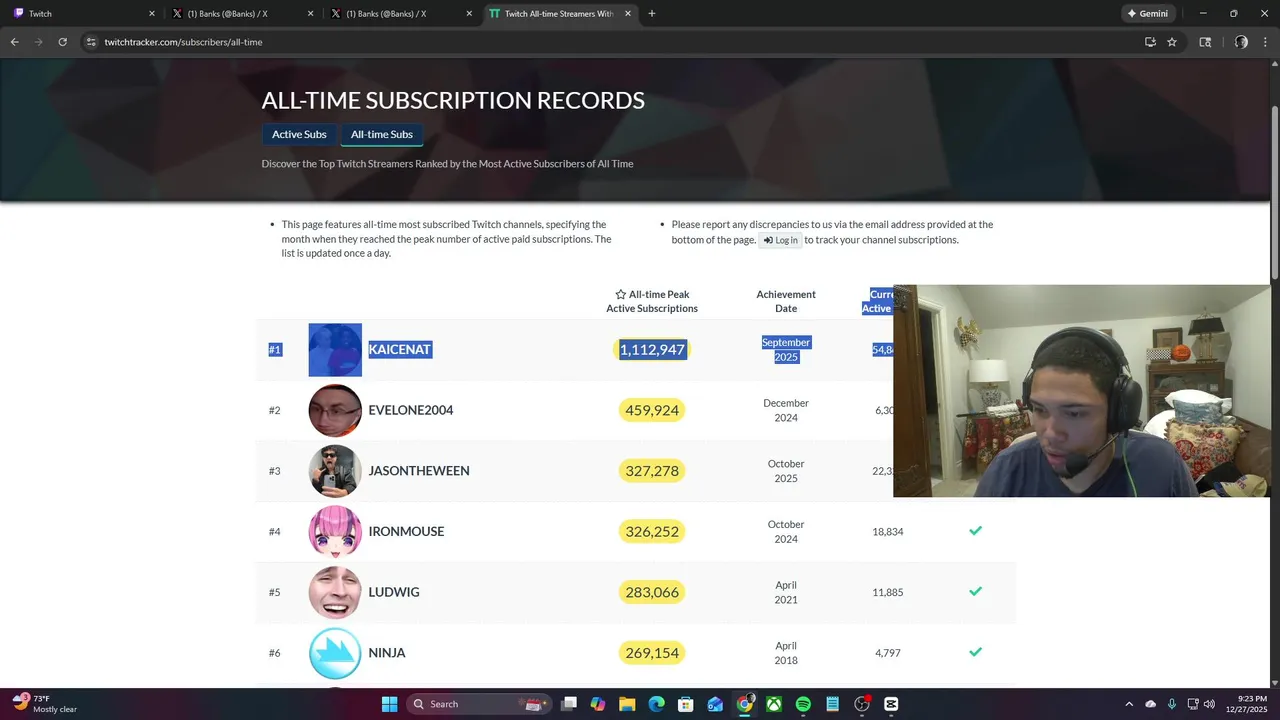
Task: Click the 11,885 current active subs value
Action: [888, 593]
